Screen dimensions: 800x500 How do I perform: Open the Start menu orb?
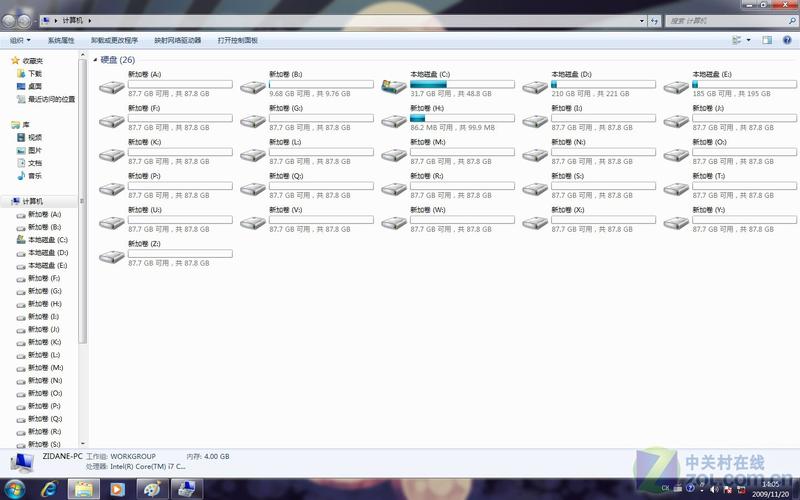pos(14,490)
